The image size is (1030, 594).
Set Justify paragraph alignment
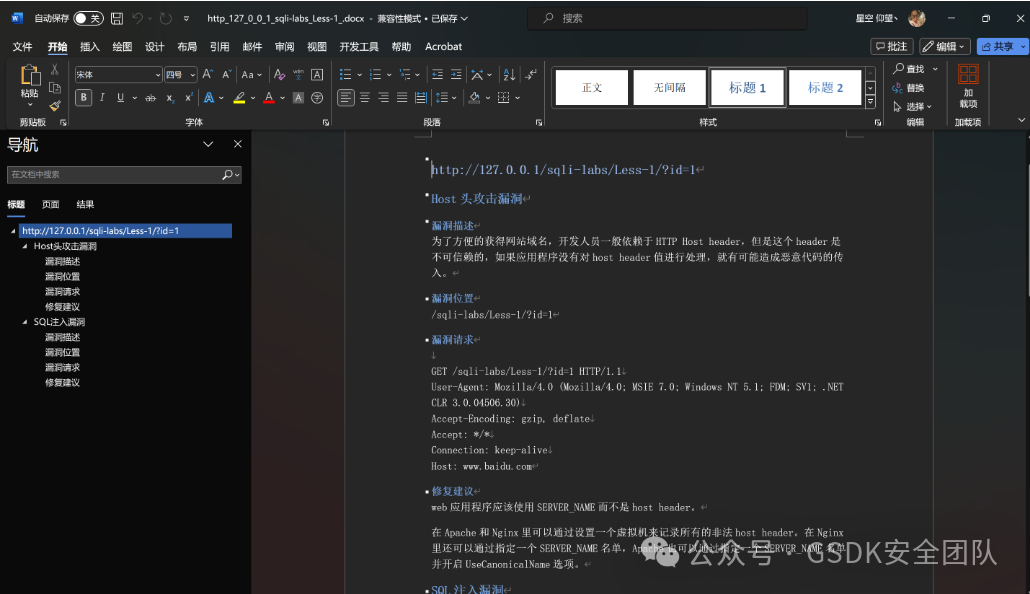(402, 98)
